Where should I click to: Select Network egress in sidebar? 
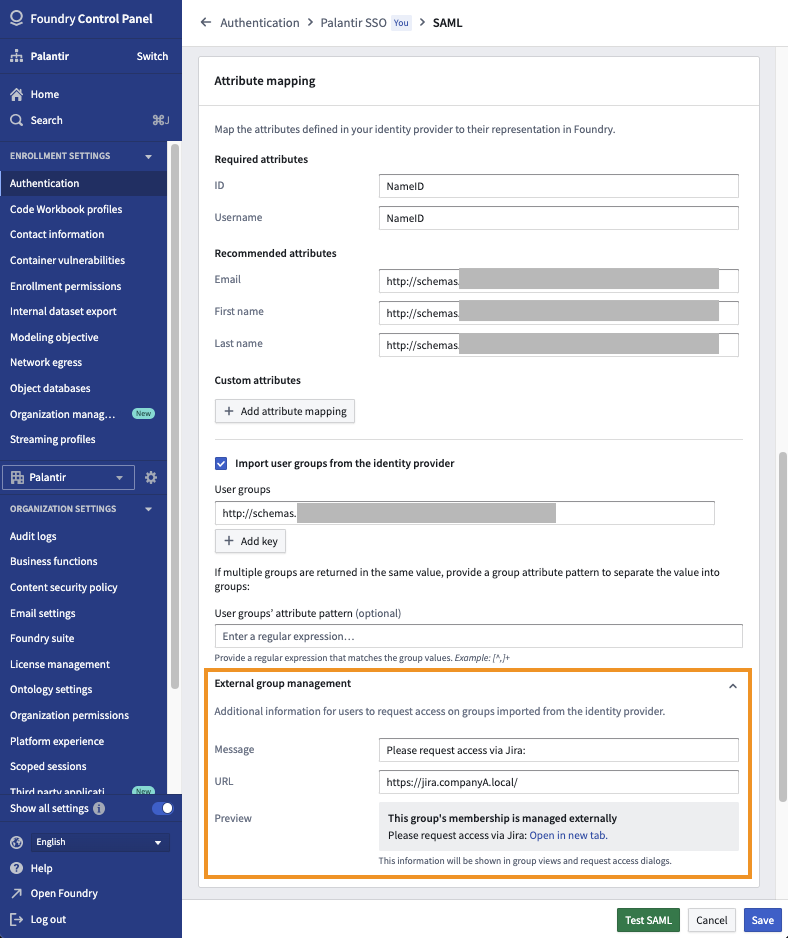pos(46,363)
